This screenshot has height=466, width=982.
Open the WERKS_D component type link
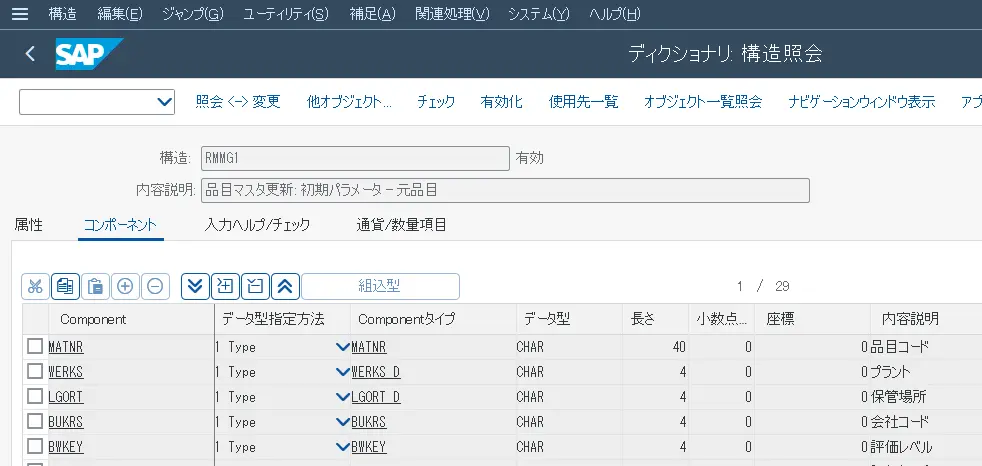[x=376, y=372]
